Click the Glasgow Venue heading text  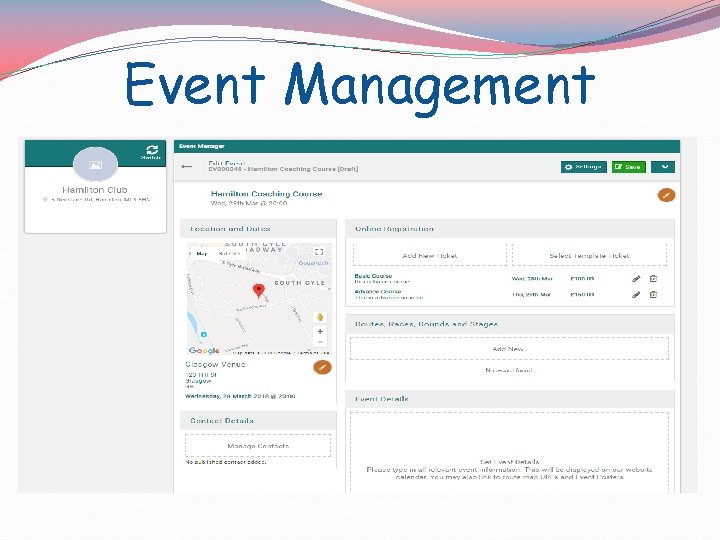pos(215,364)
